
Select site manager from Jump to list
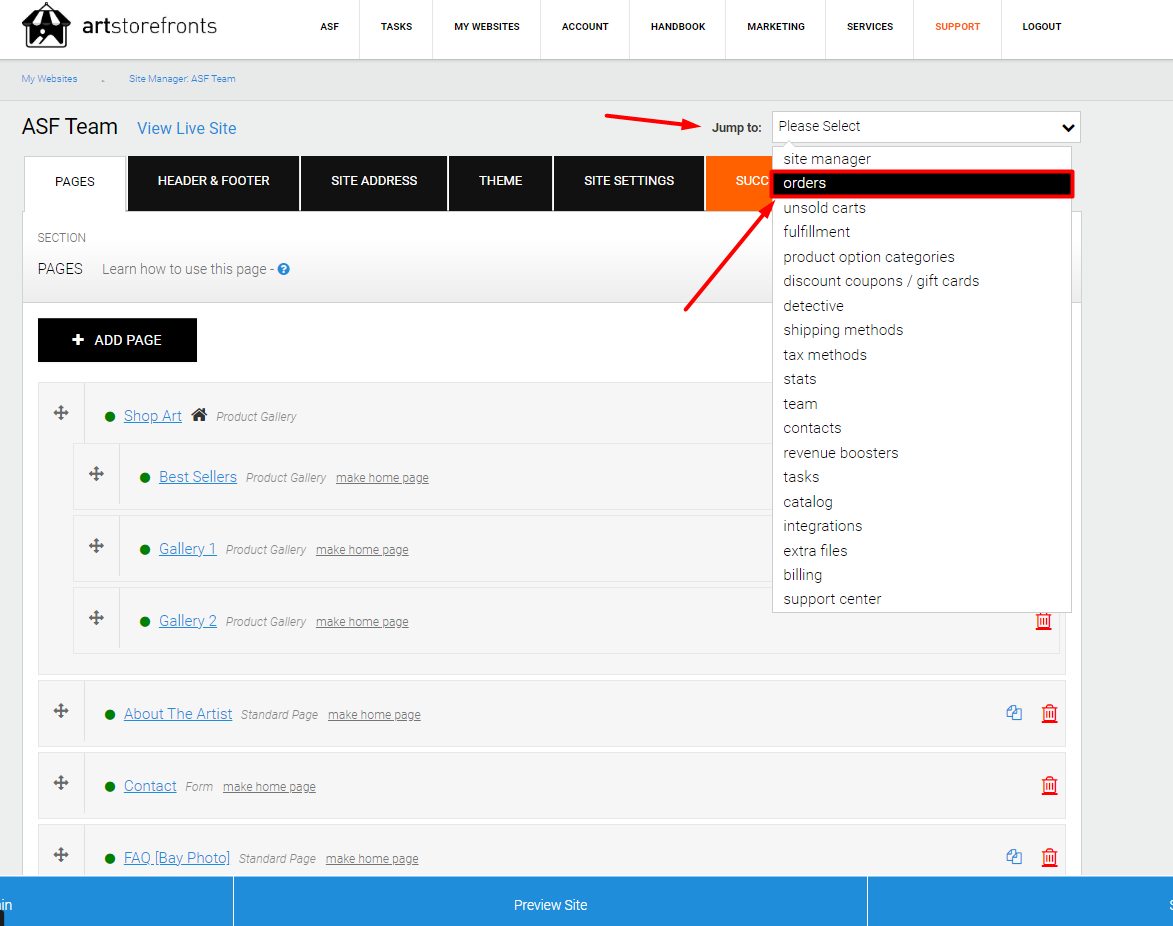(922, 159)
